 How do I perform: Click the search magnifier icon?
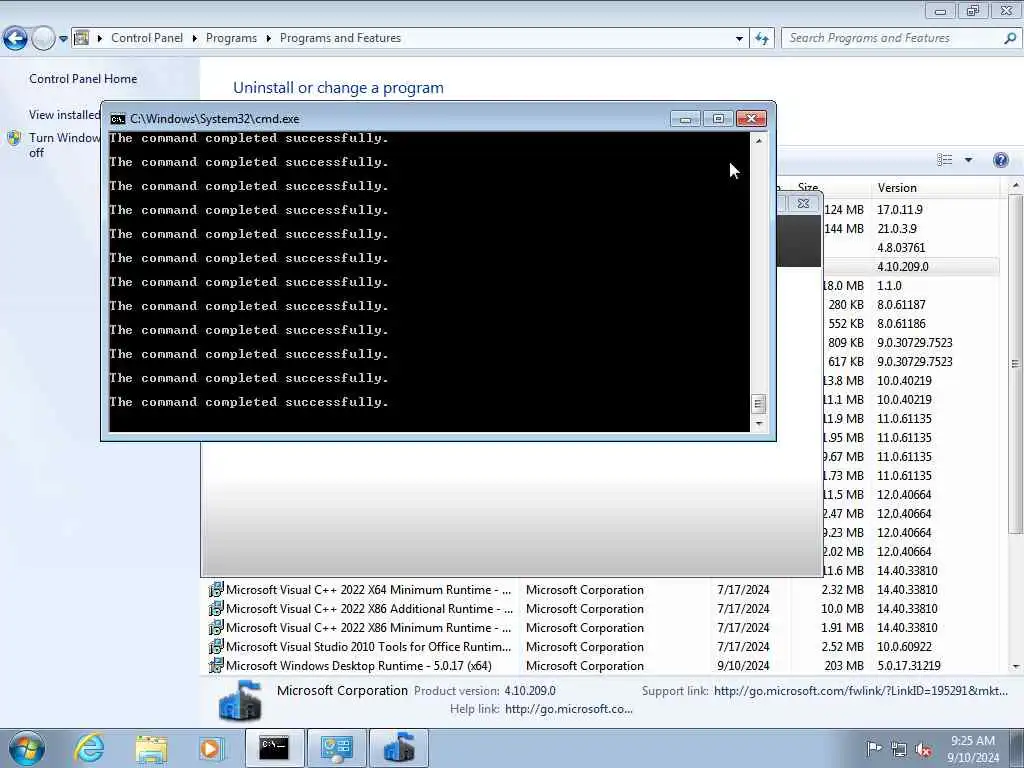pyautogui.click(x=1010, y=38)
